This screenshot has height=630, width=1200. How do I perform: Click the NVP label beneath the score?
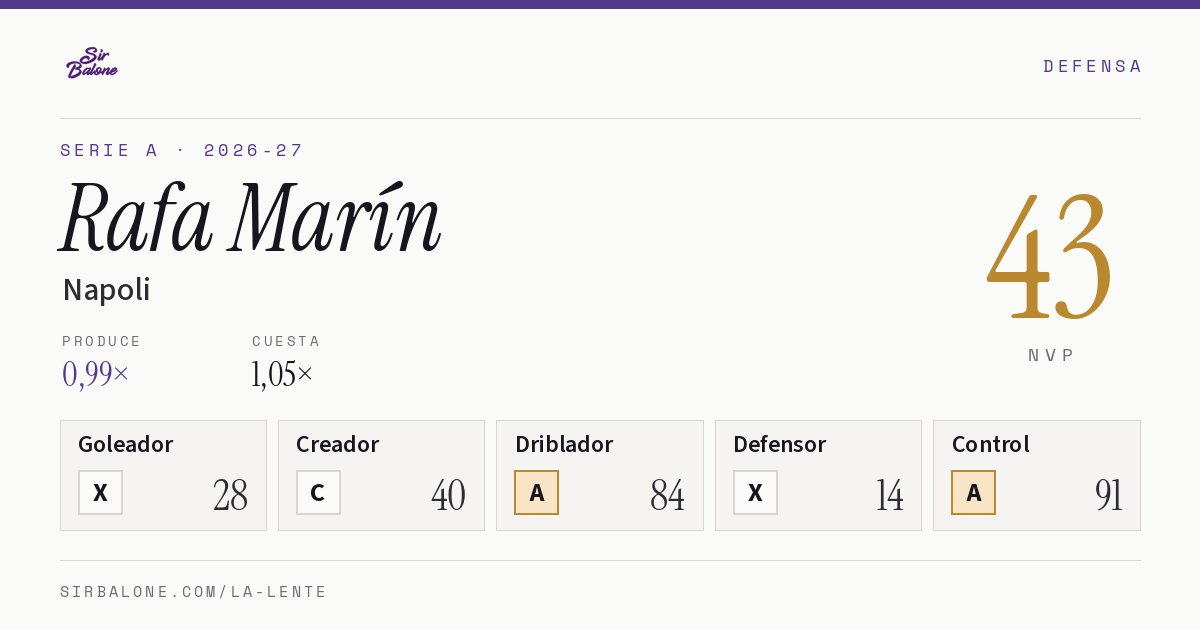click(x=1051, y=355)
